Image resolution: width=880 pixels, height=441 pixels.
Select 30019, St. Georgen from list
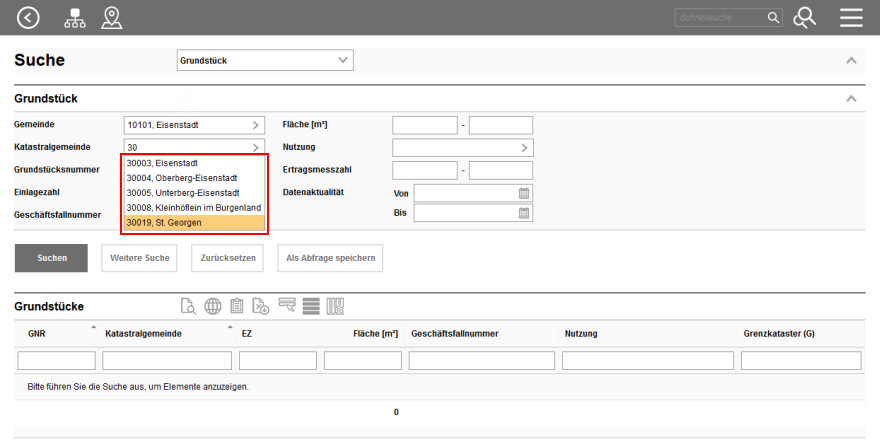pos(194,222)
